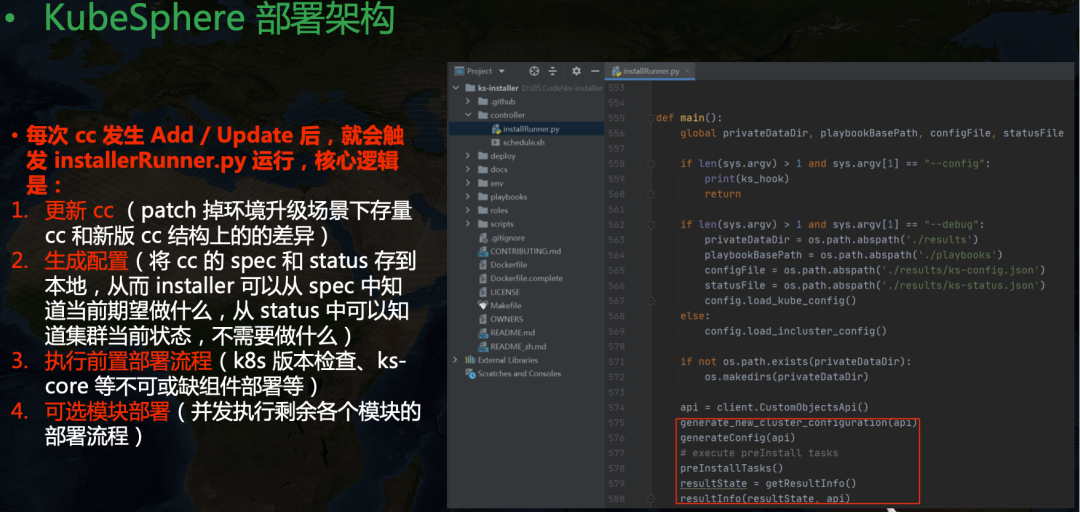Open Project panel settings gear
This screenshot has height=512, width=1080.
click(x=577, y=71)
